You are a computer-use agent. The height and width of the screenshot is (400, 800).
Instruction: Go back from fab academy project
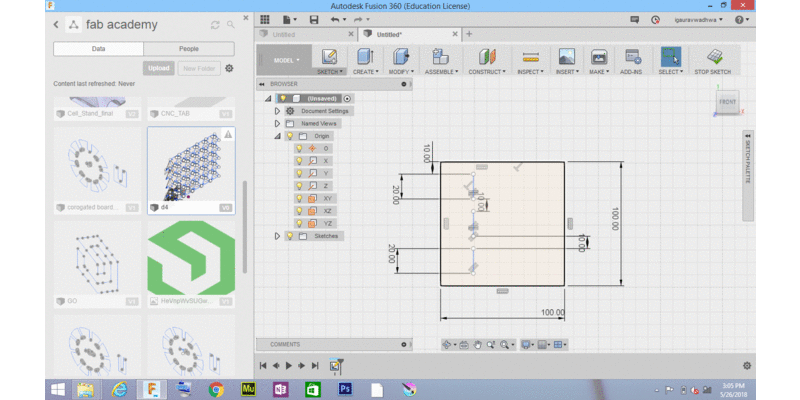[x=56, y=24]
